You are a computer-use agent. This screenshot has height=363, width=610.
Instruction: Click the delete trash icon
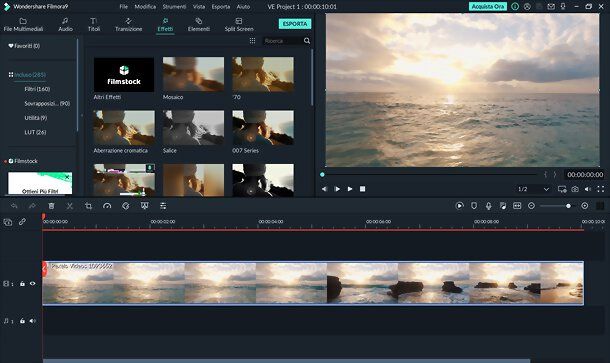click(51, 206)
